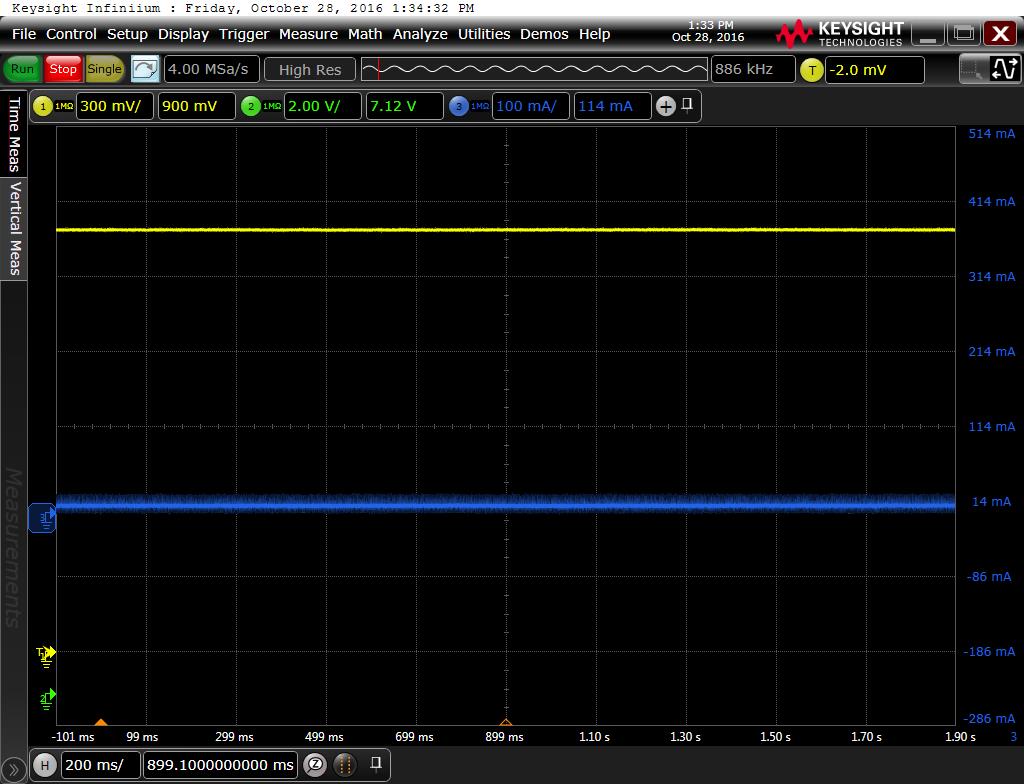Select the orange trigger marker at 899 ms
The image size is (1024, 784).
tap(505, 722)
